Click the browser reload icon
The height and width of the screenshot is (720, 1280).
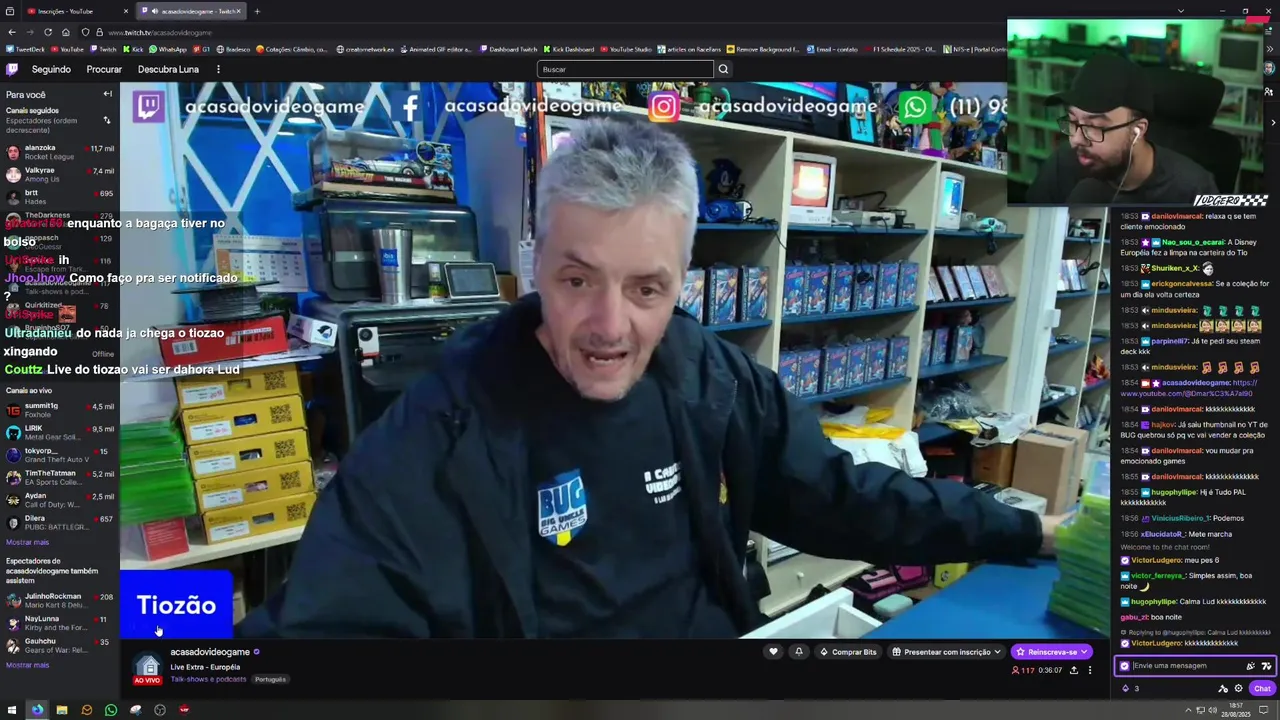point(48,32)
